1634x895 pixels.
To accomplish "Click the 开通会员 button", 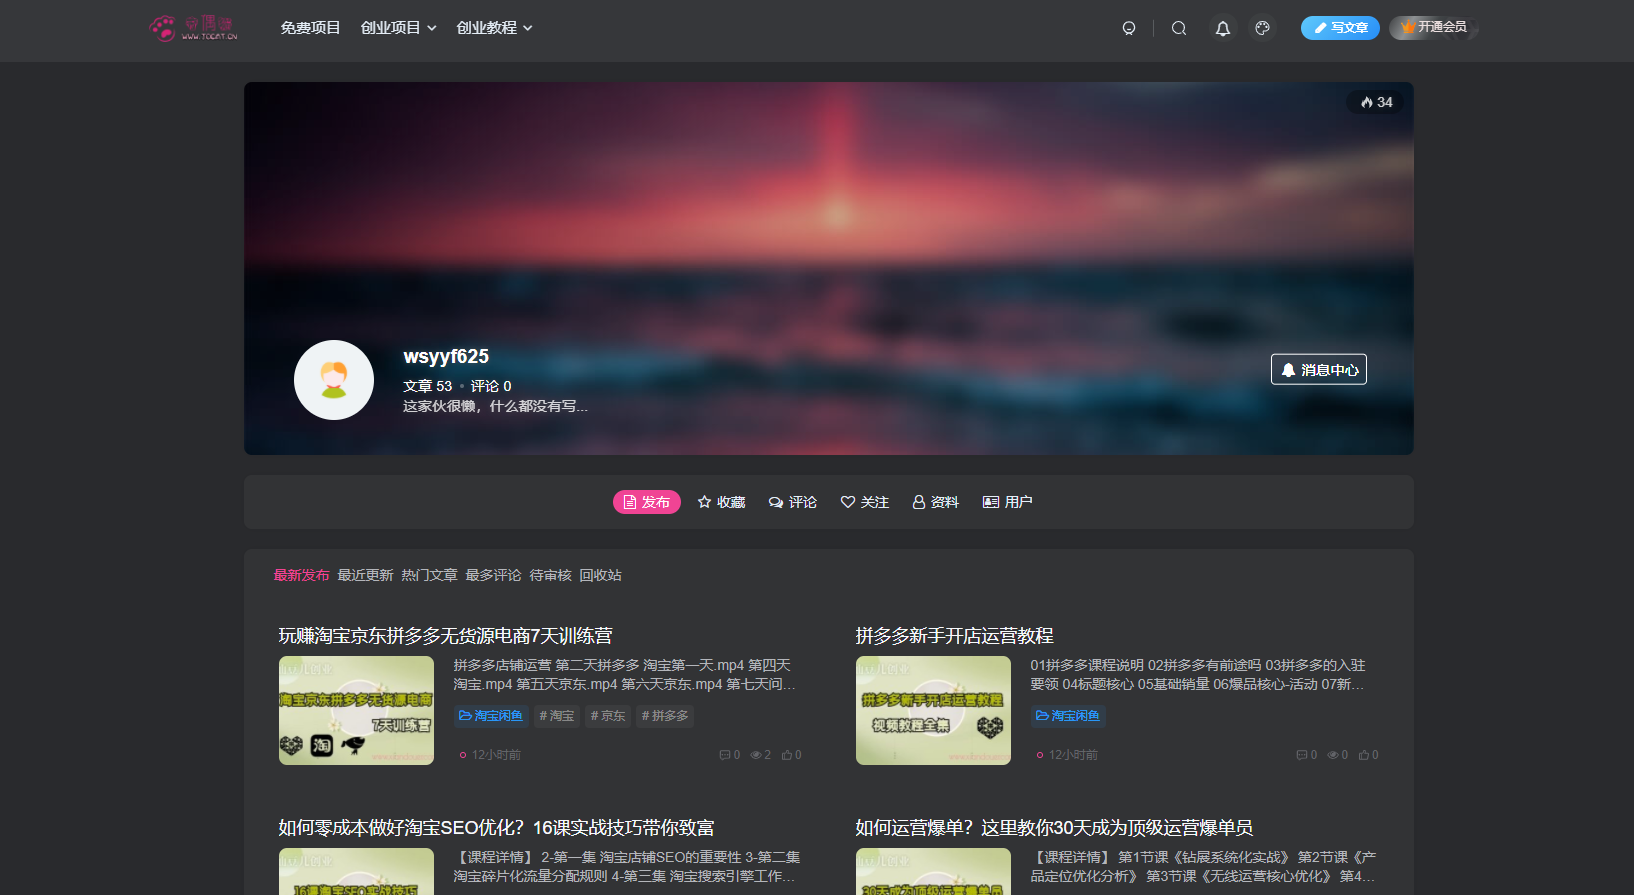I will tap(1433, 28).
